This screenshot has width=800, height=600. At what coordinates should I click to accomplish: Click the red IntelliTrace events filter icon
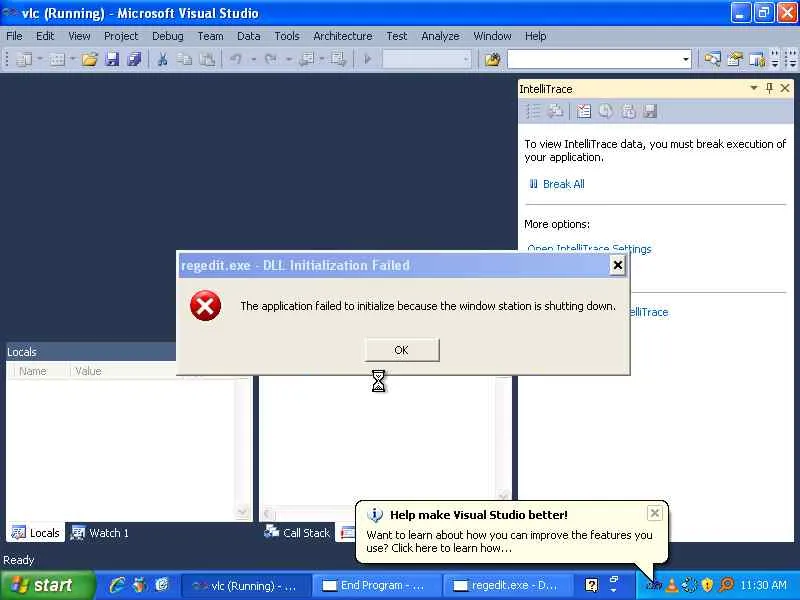tap(584, 111)
